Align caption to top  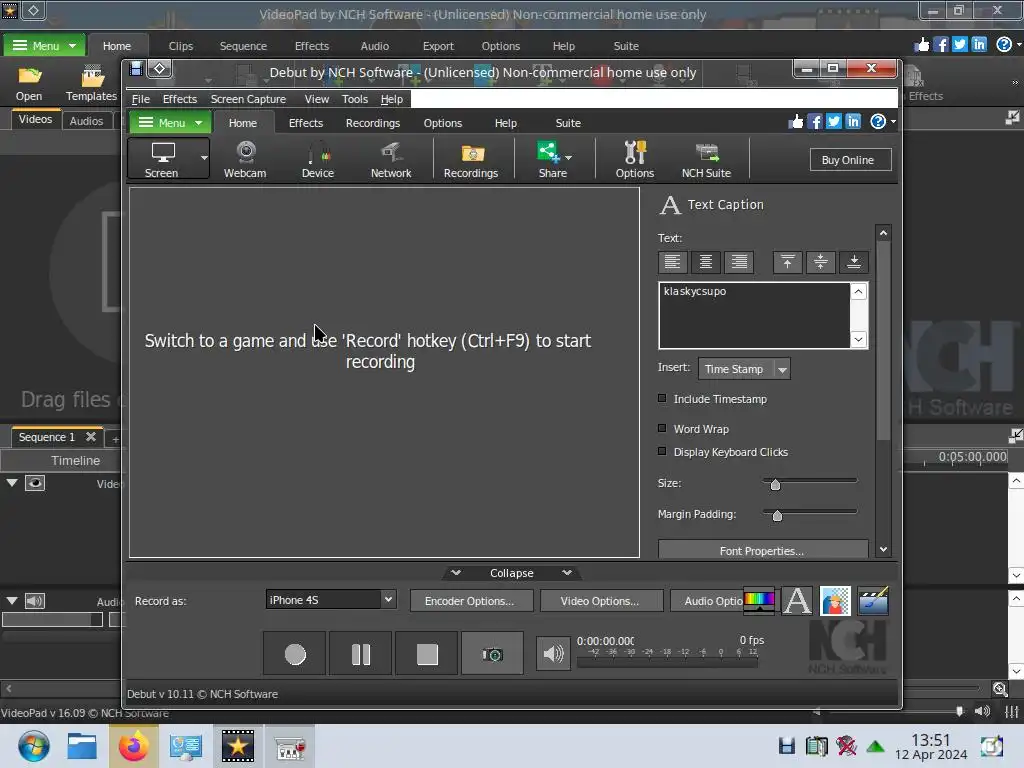tap(788, 262)
